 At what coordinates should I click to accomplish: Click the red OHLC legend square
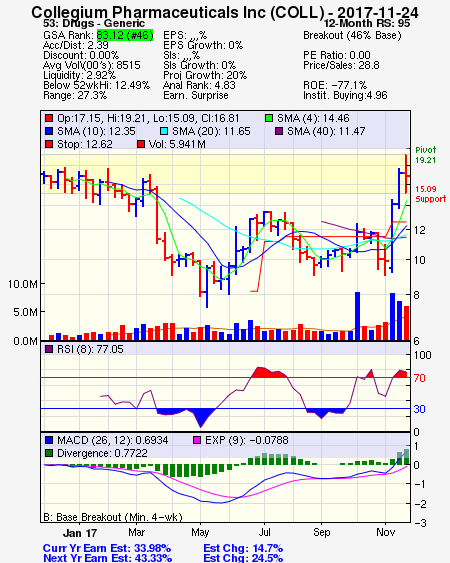(49, 118)
